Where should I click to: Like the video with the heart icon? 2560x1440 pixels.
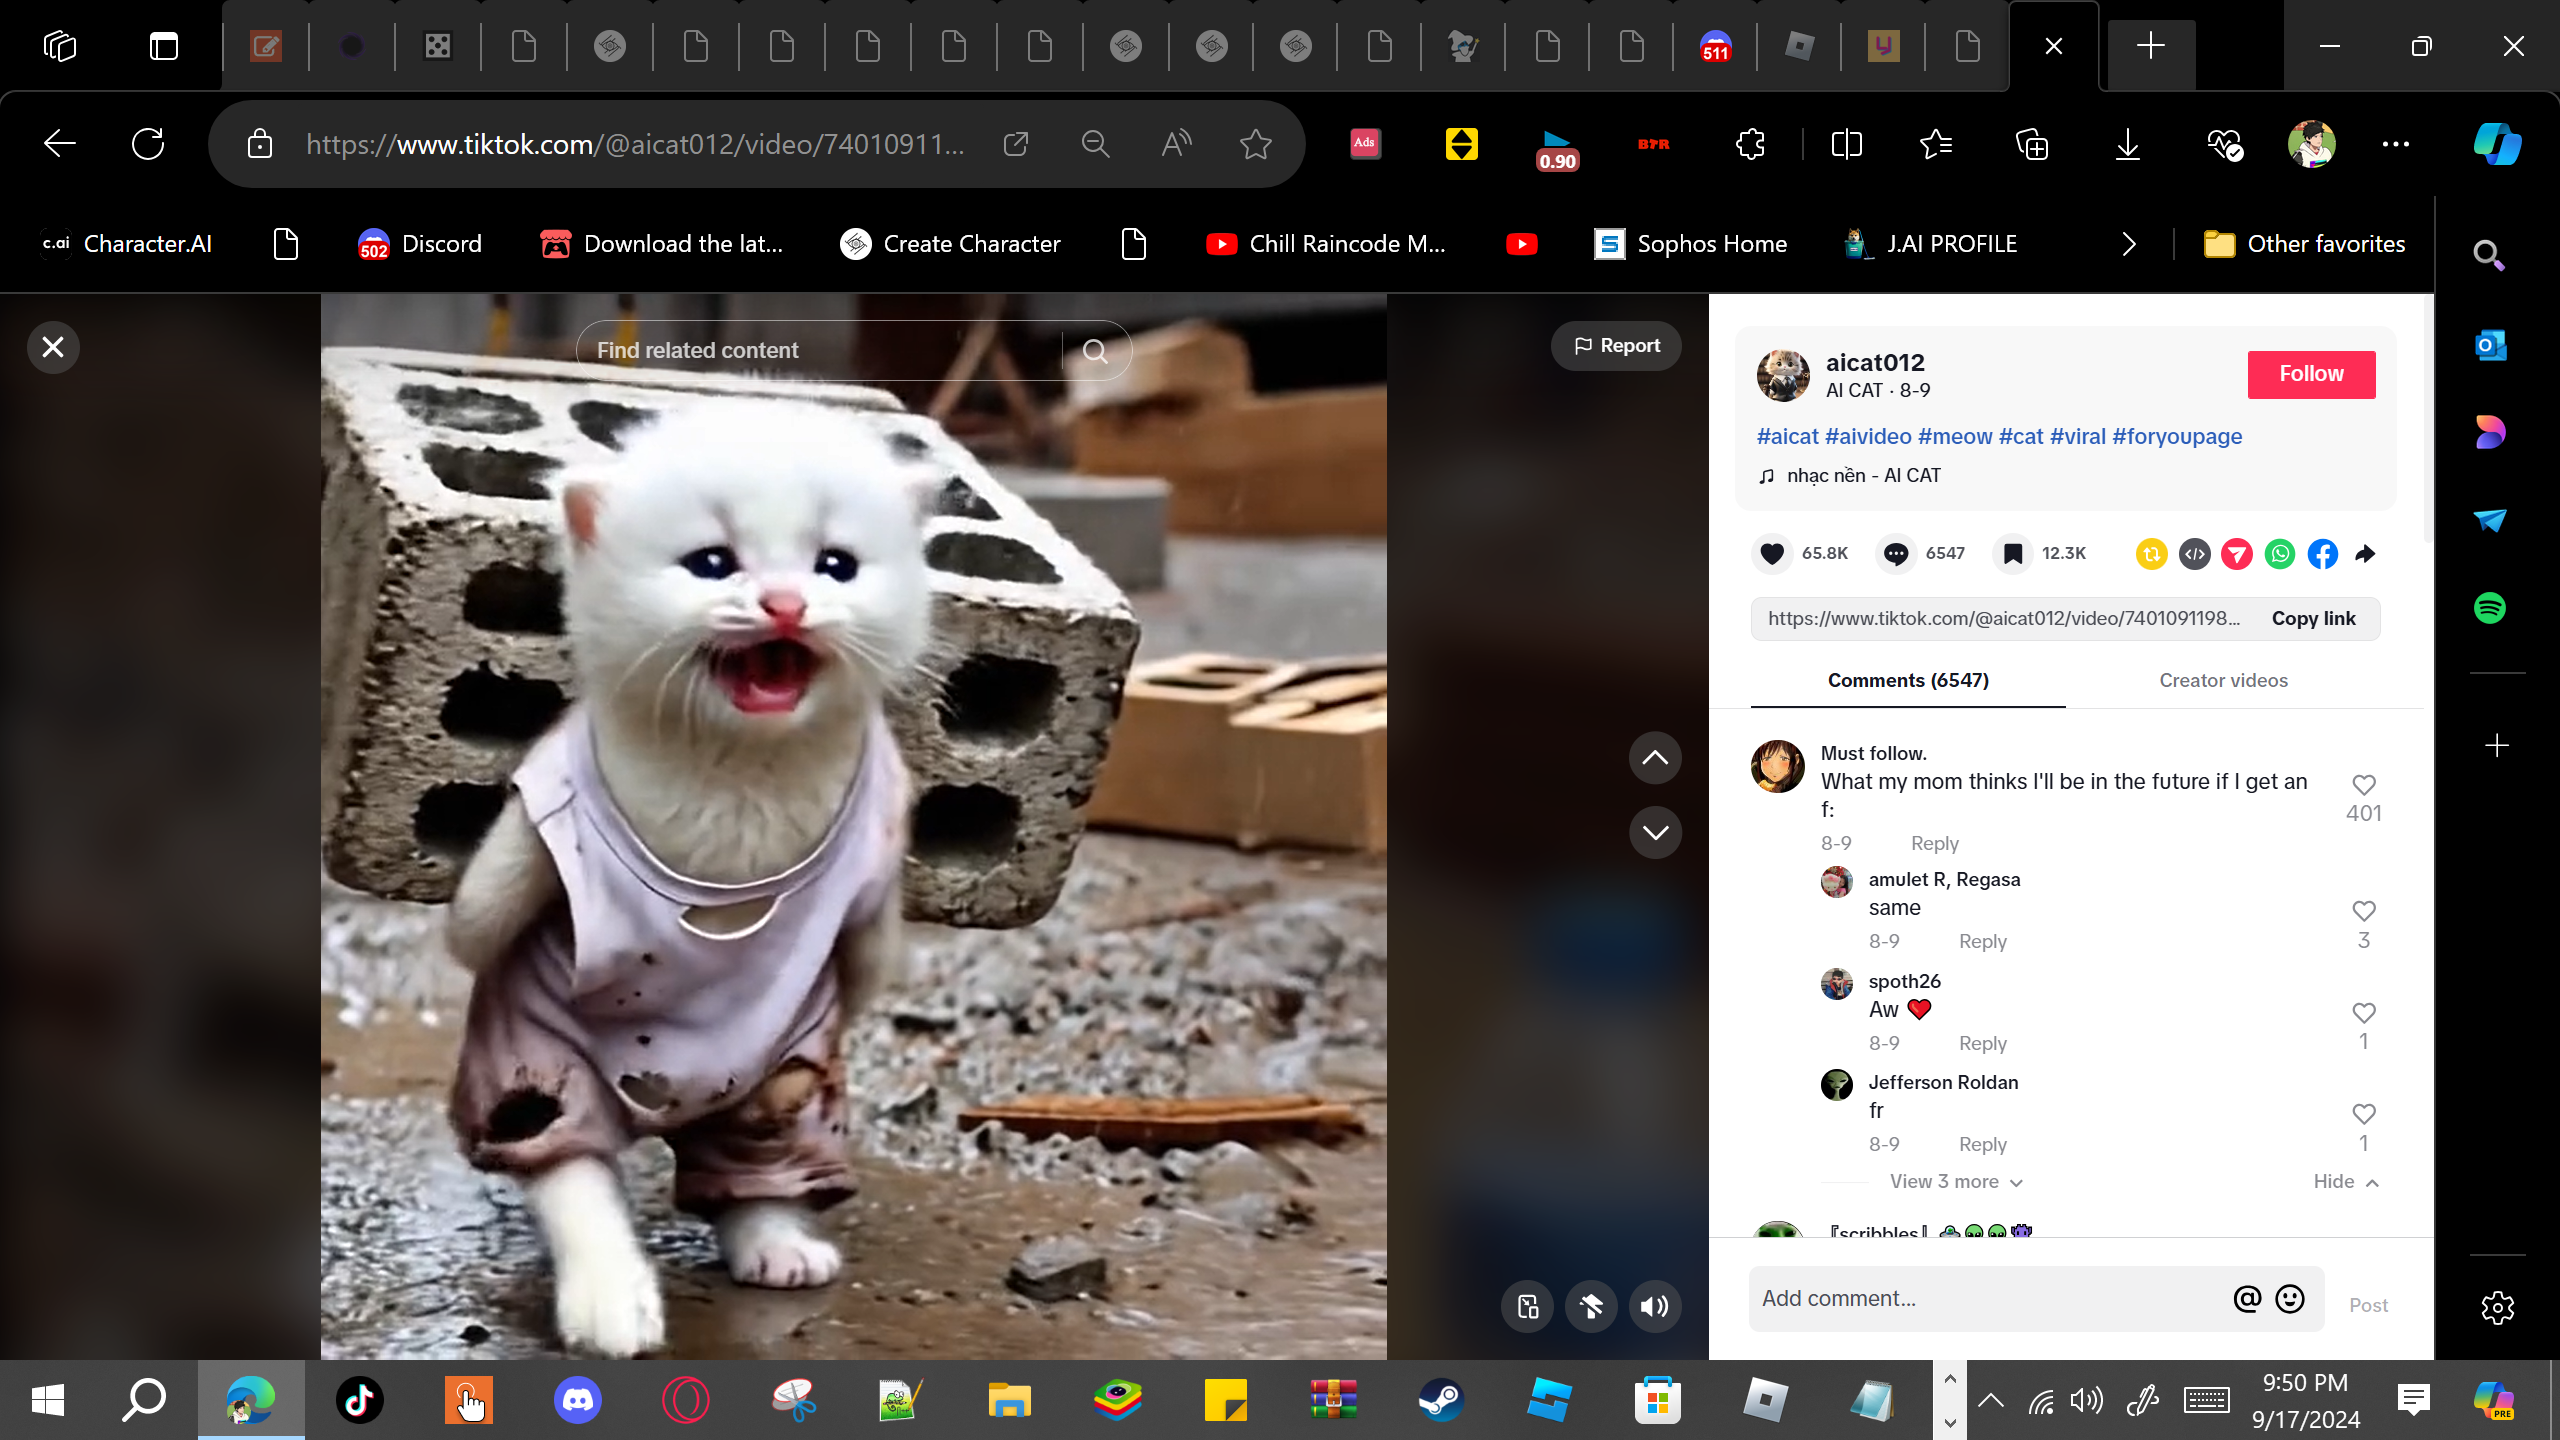pyautogui.click(x=1772, y=553)
